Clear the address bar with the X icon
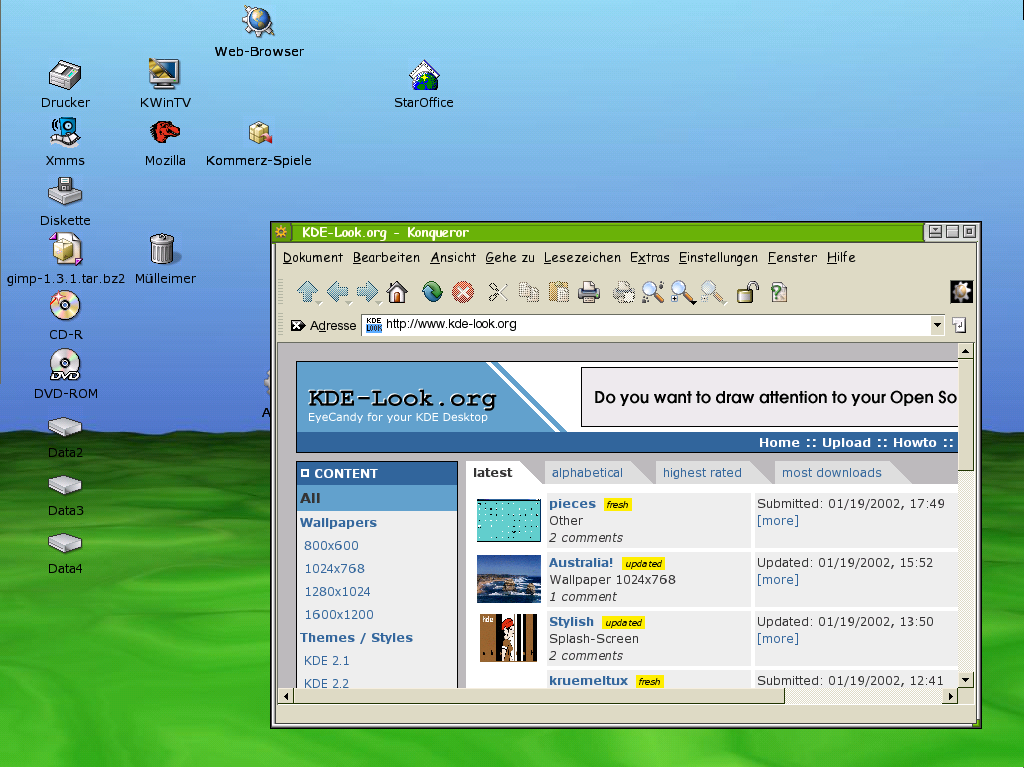This screenshot has height=768, width=1024. (x=298, y=325)
